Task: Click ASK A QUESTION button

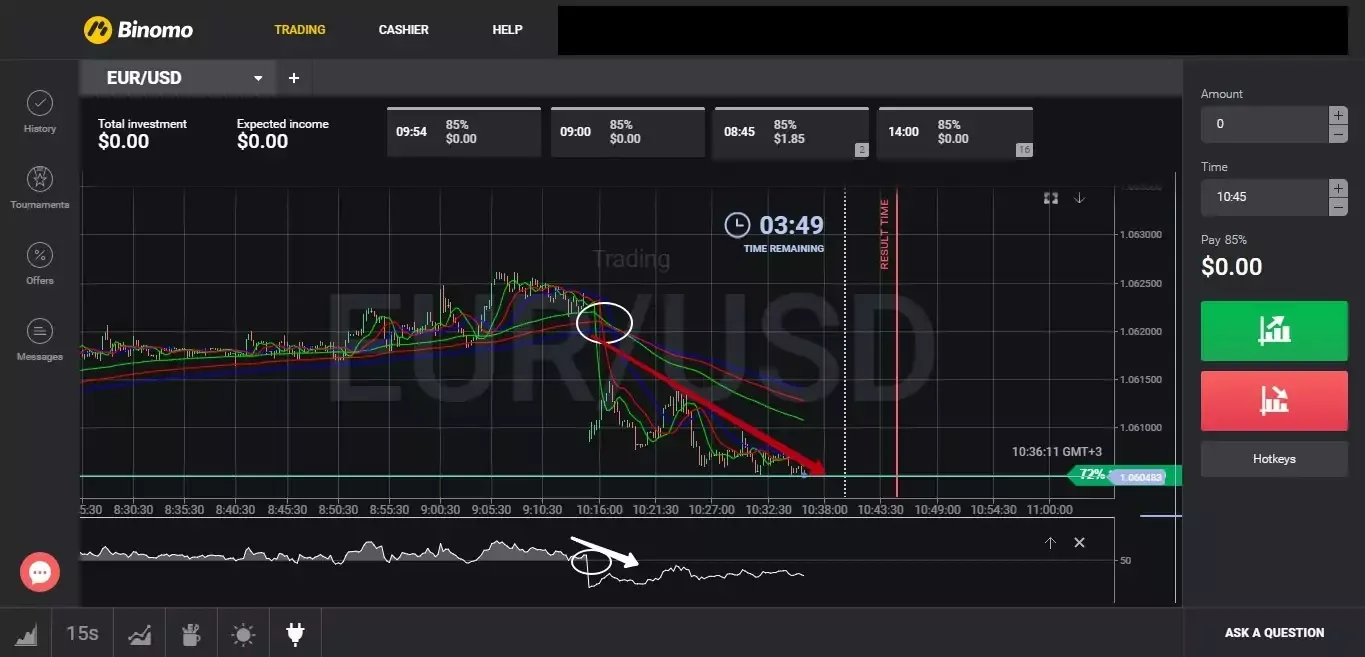Action: pyautogui.click(x=1274, y=633)
